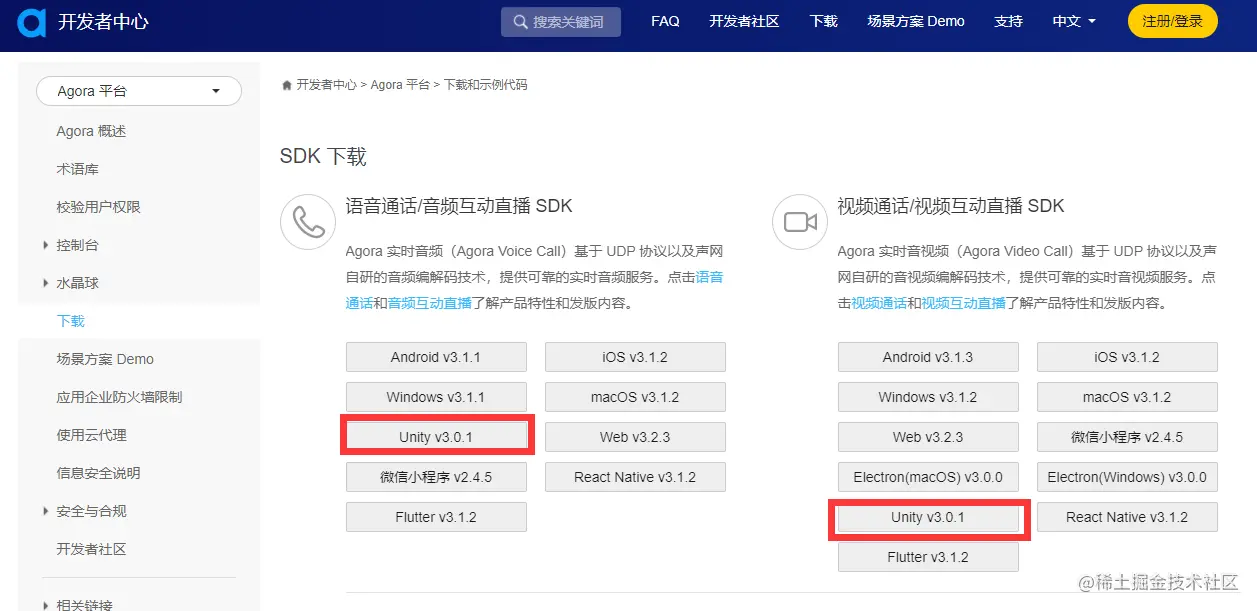This screenshot has width=1257, height=611.
Task: Open 下载 in the top navigation
Action: coord(823,21)
